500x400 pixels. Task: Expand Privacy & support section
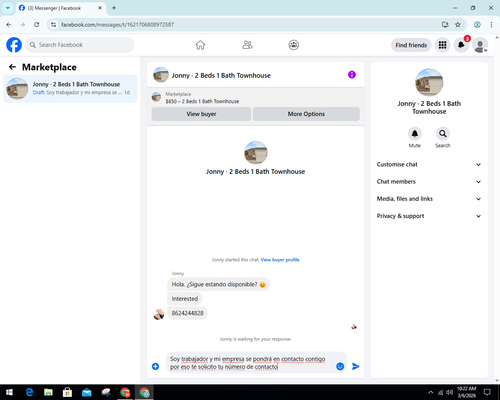(x=429, y=216)
